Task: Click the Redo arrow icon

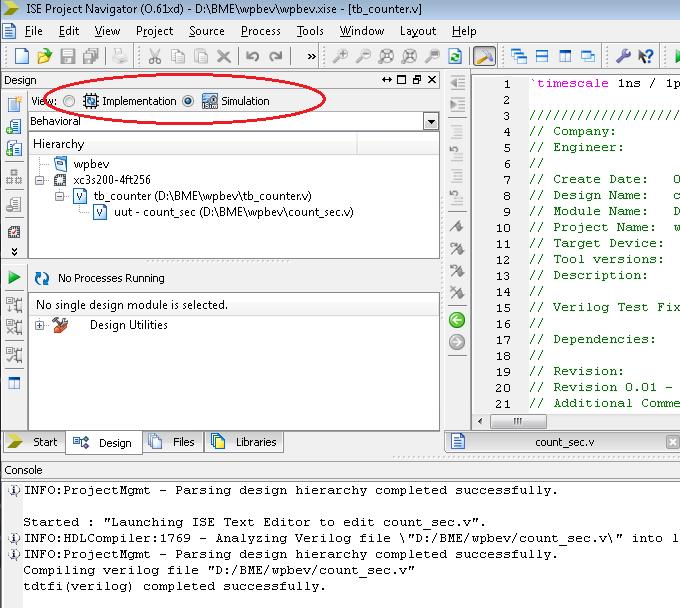Action: coord(276,56)
